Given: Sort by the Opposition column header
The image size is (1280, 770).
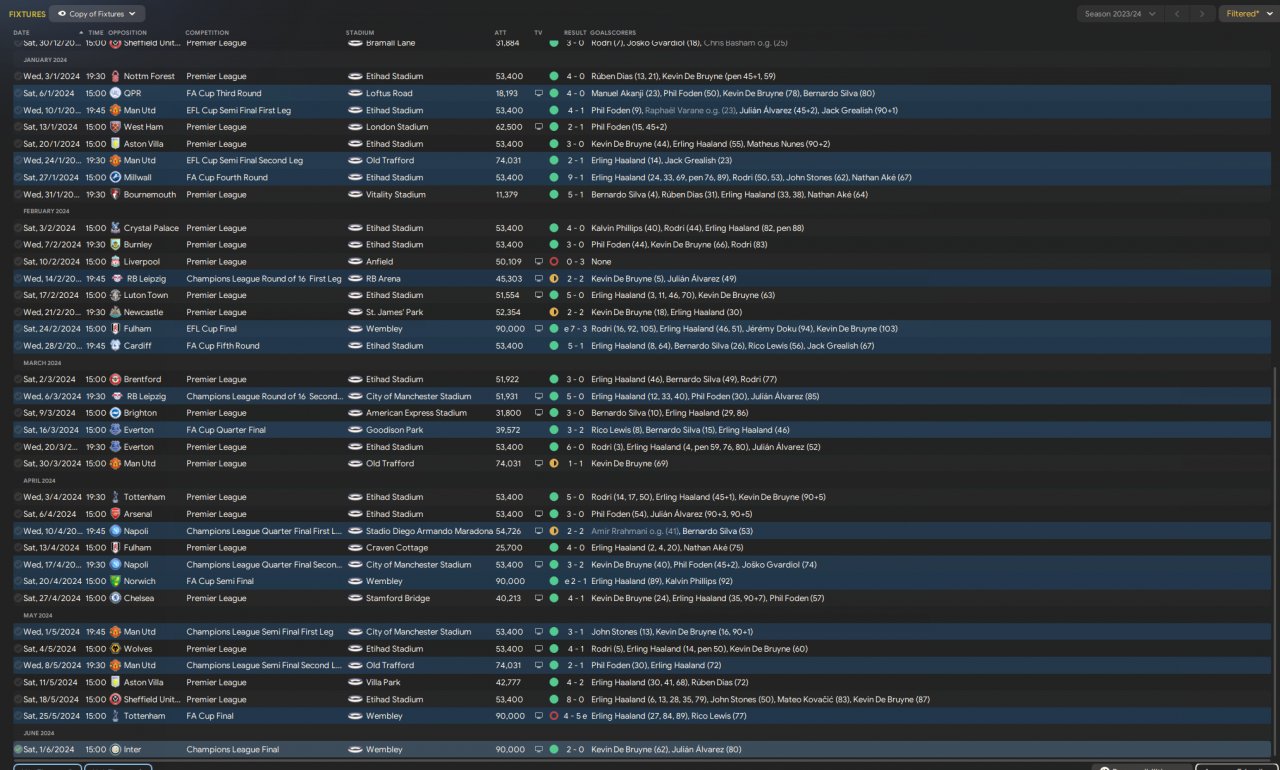Looking at the screenshot, I should [x=127, y=32].
